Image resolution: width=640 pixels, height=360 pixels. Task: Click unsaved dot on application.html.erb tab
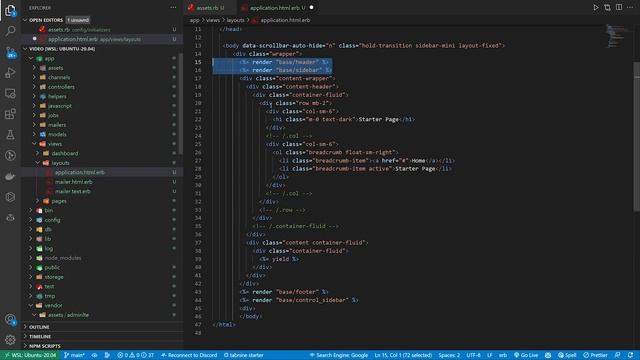tap(312, 8)
